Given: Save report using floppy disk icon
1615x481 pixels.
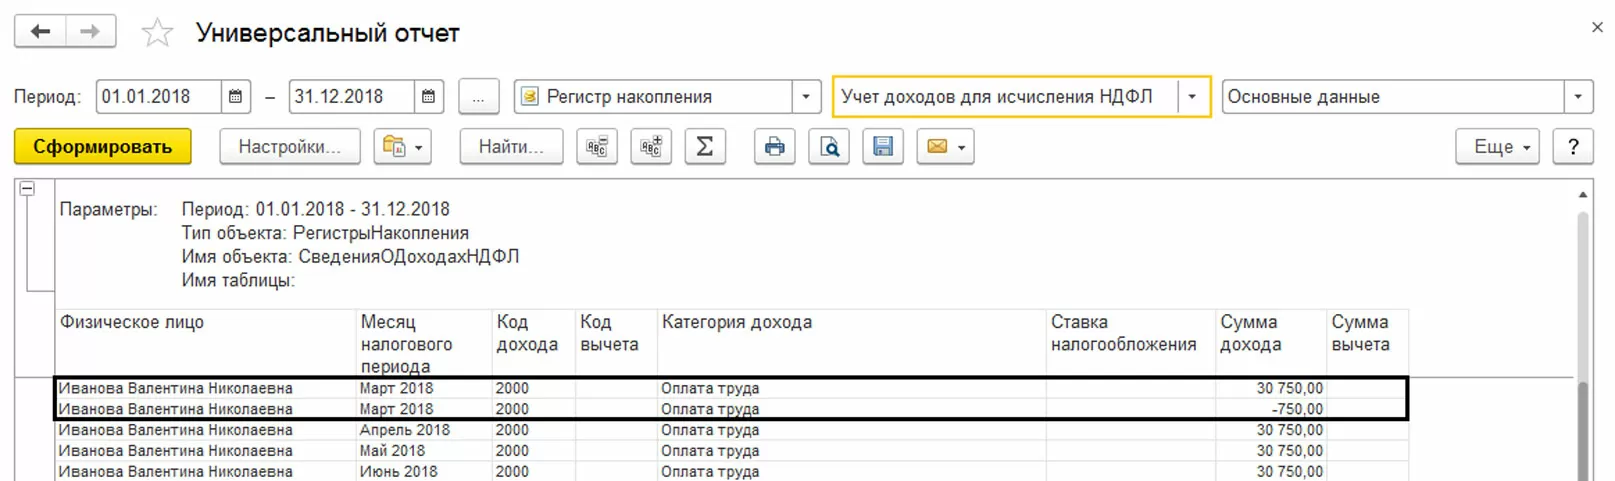Looking at the screenshot, I should click(x=883, y=147).
